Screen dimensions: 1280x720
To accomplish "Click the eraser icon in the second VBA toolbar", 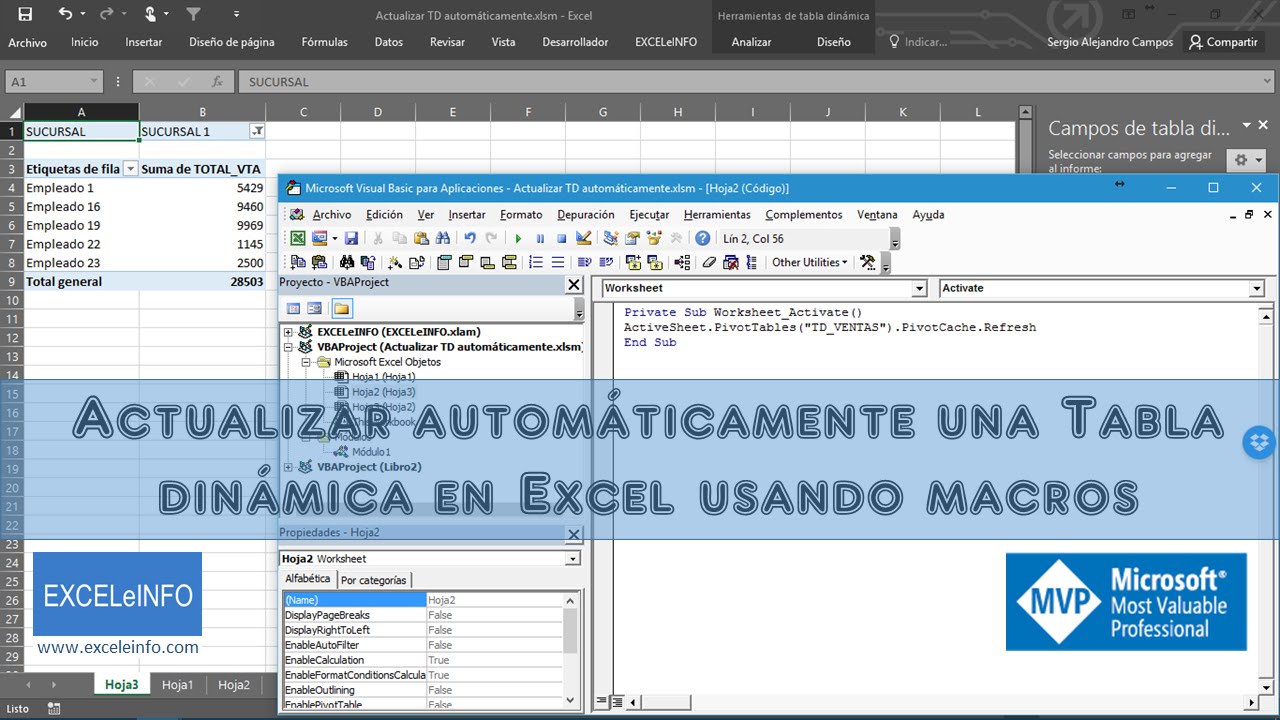I will pos(709,262).
